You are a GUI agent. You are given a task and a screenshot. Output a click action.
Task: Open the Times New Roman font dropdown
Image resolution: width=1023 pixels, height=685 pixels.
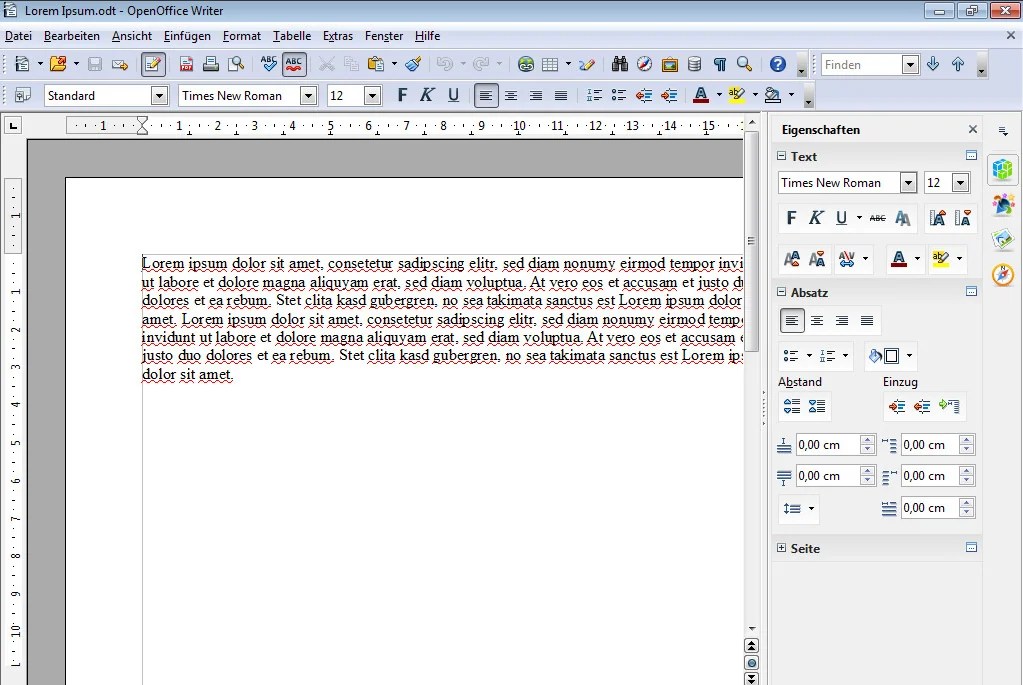click(x=308, y=95)
